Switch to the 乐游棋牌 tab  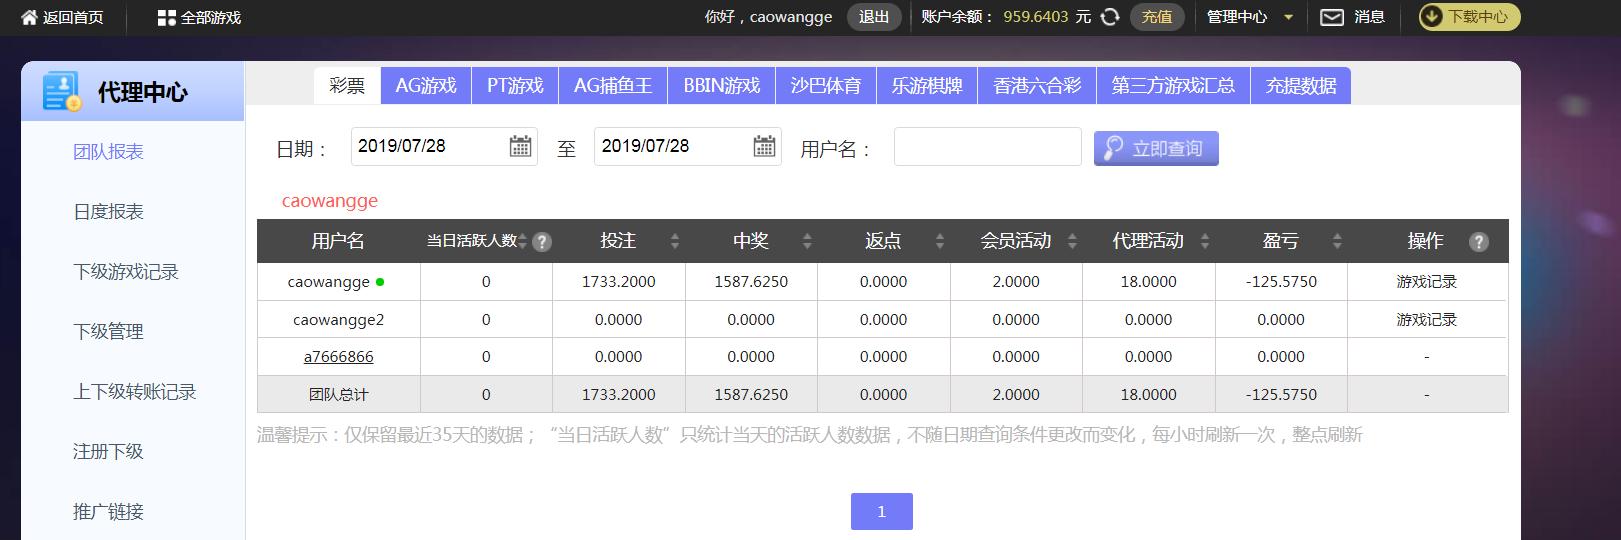point(927,86)
